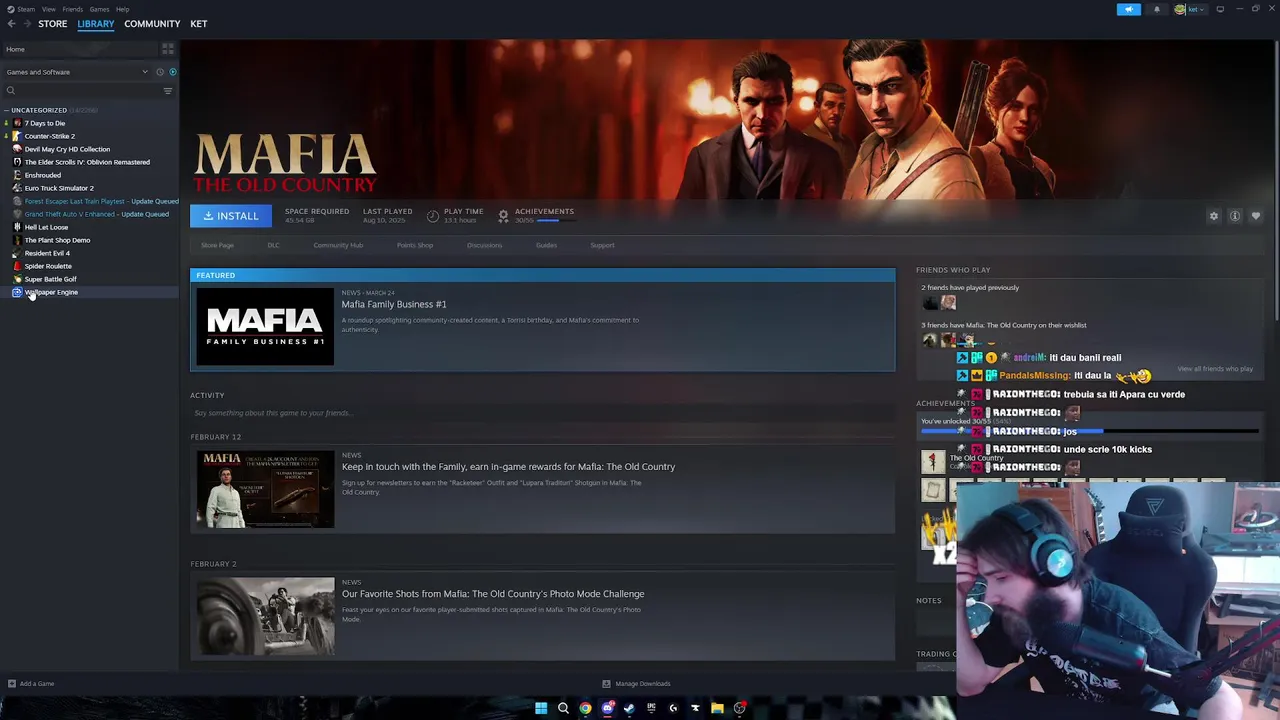Screen dimensions: 1280x720
Task: Open the Community Hub link
Action: point(338,245)
